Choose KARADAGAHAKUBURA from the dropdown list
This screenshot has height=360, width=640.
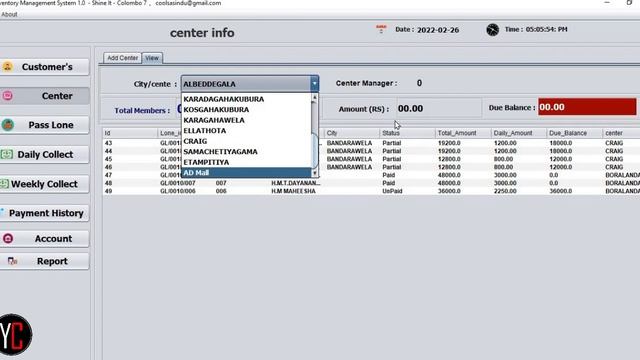247,99
